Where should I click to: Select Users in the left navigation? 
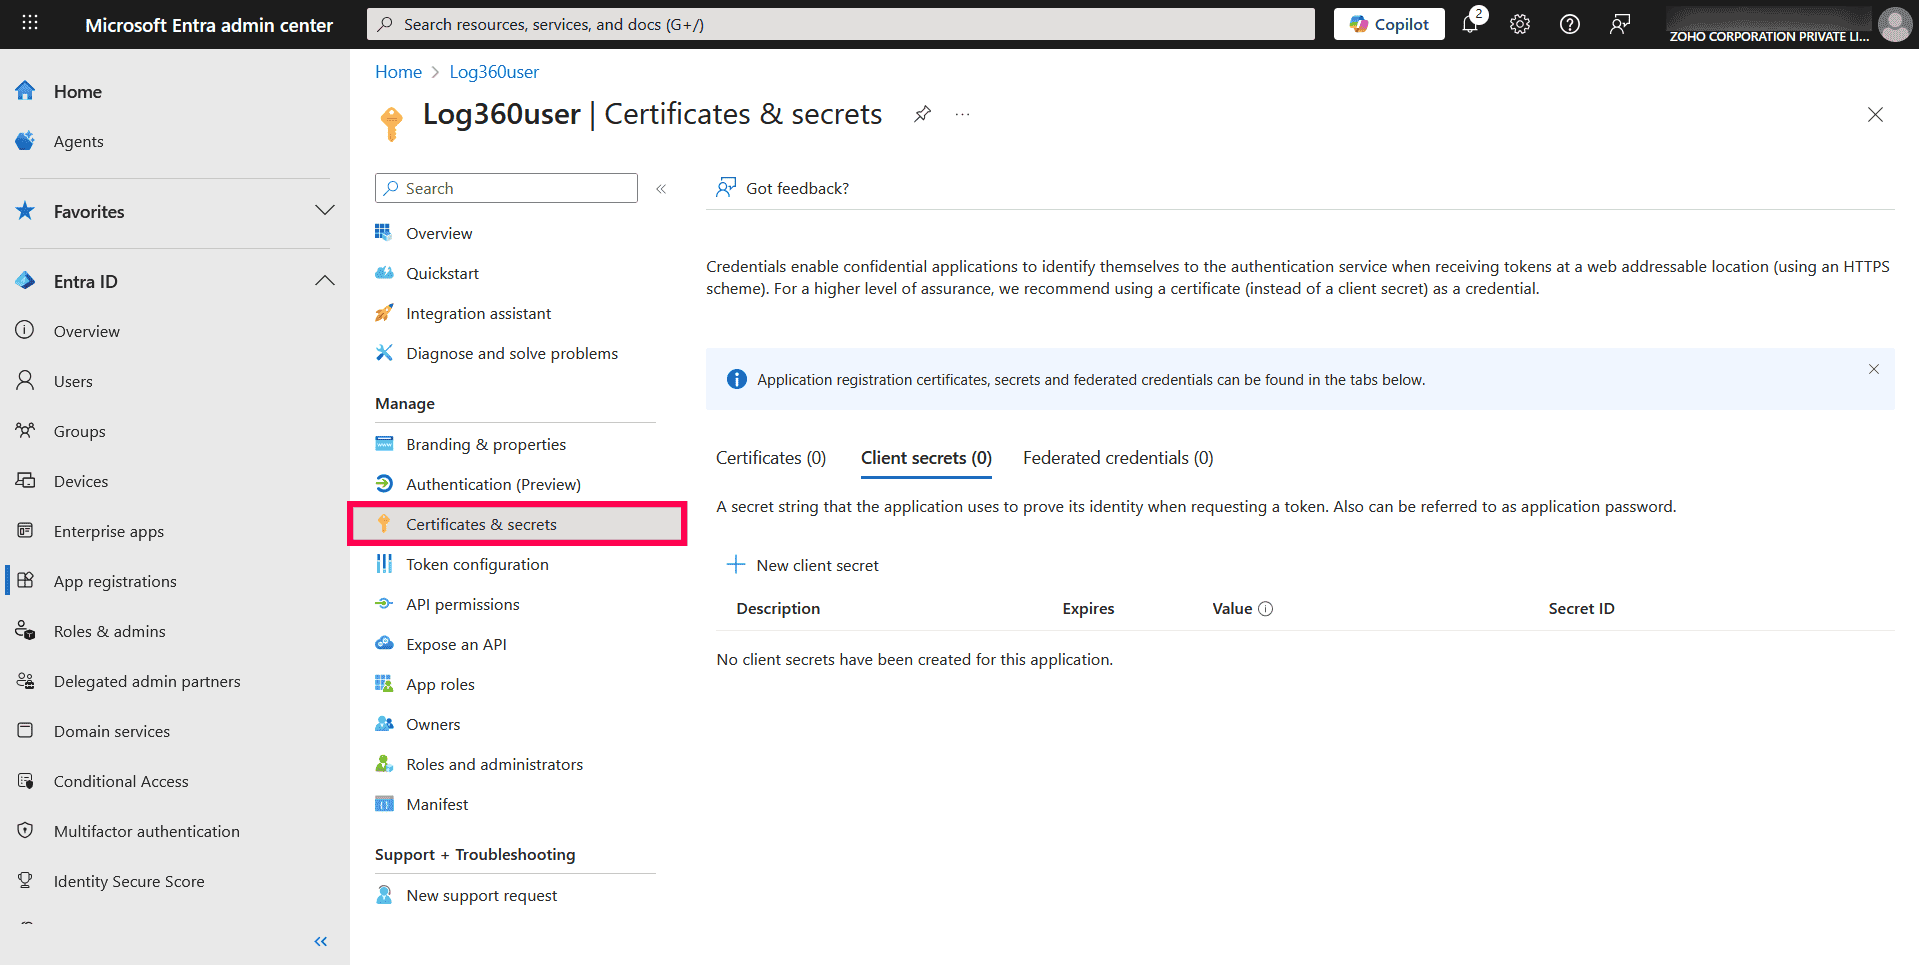(74, 381)
